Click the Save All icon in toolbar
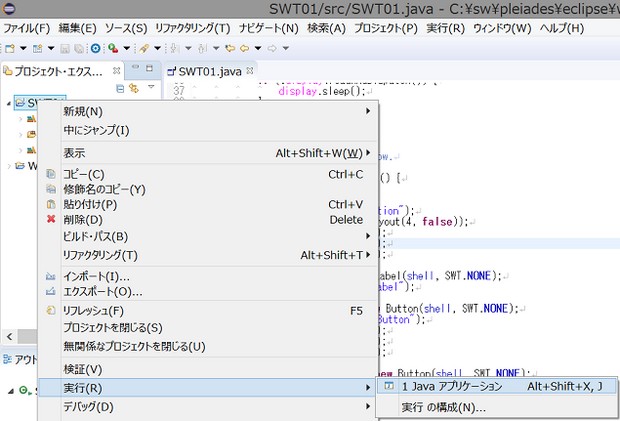This screenshot has height=421, width=620. point(78,48)
